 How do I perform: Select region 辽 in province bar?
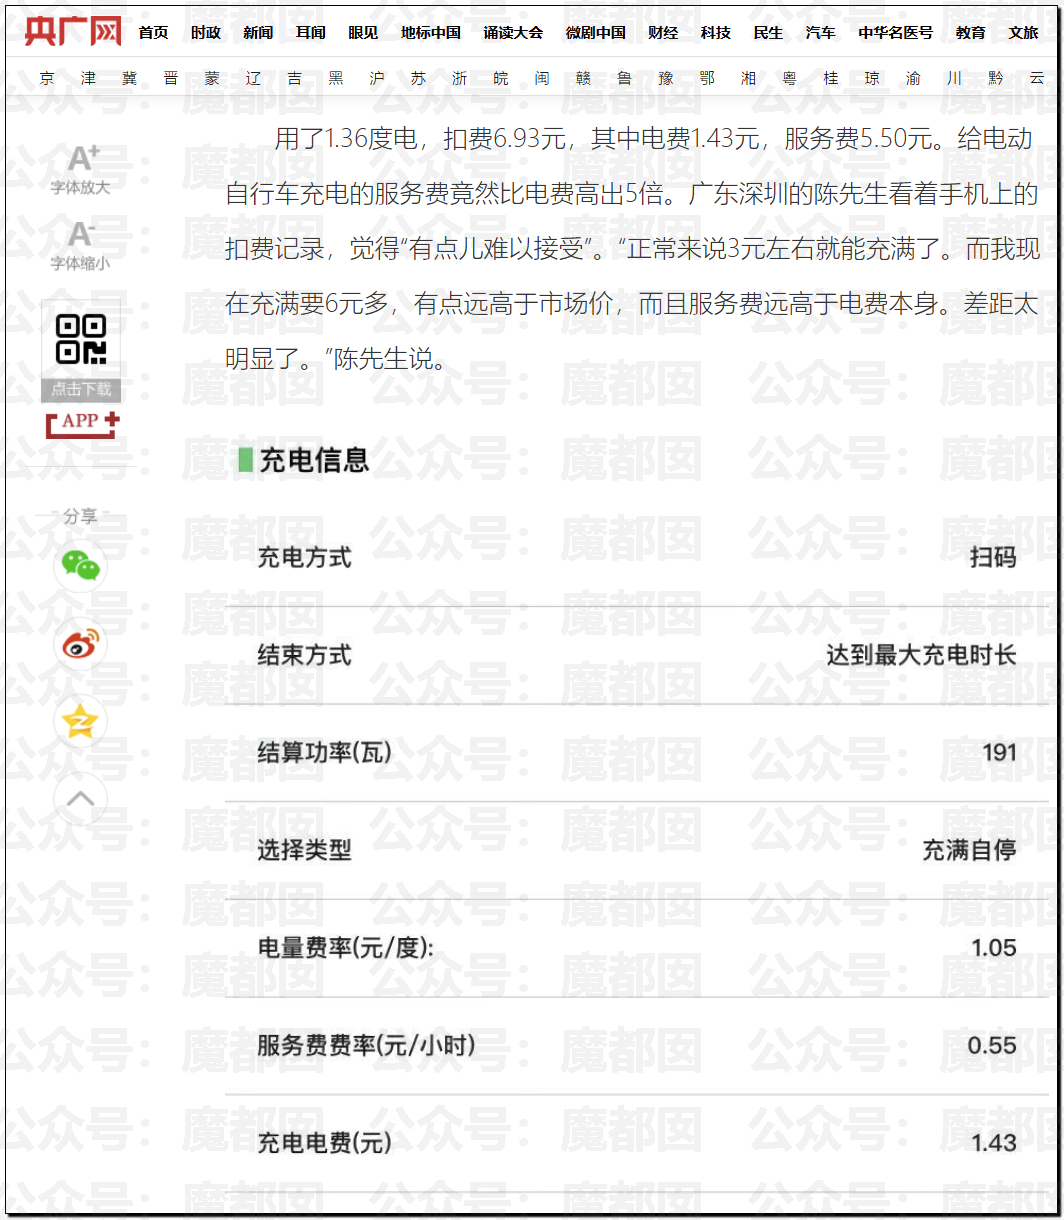click(253, 78)
